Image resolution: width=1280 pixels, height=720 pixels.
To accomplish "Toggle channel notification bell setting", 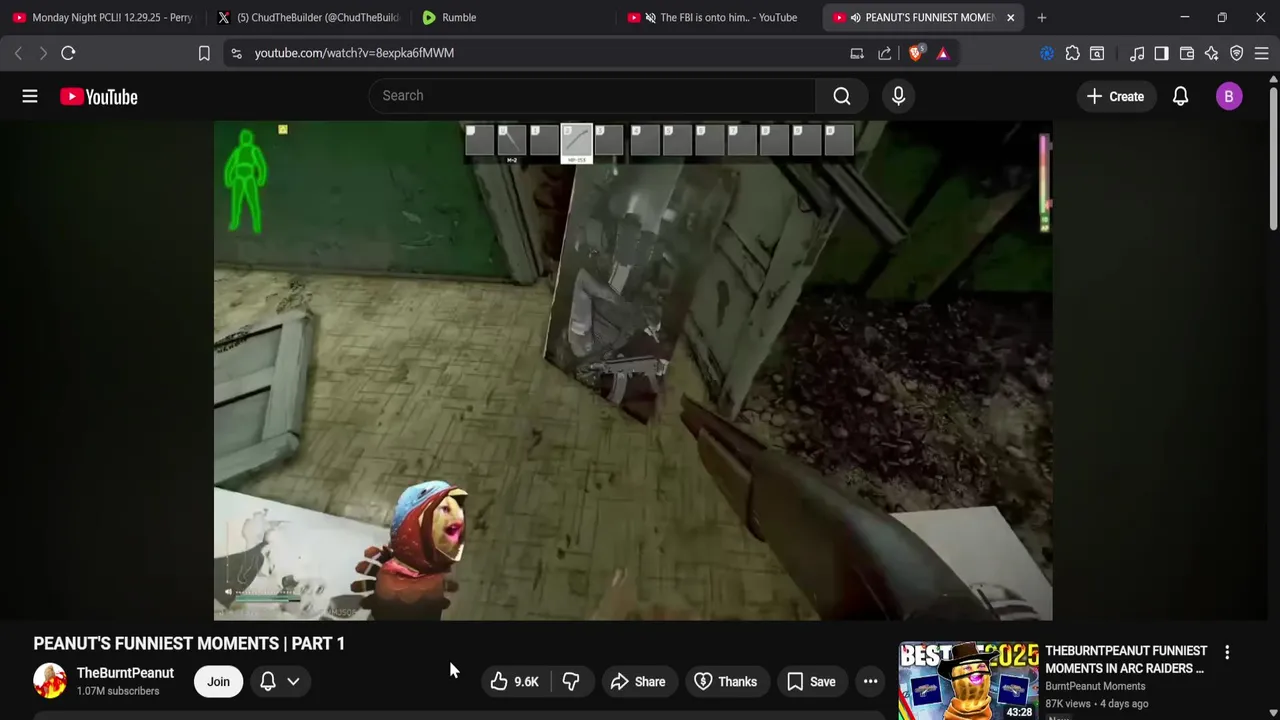I will tap(268, 682).
